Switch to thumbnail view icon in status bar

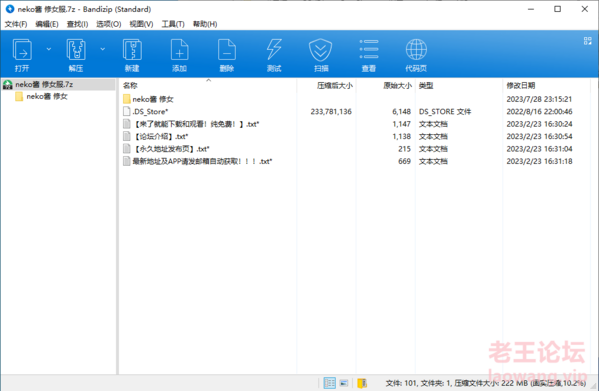pos(344,383)
